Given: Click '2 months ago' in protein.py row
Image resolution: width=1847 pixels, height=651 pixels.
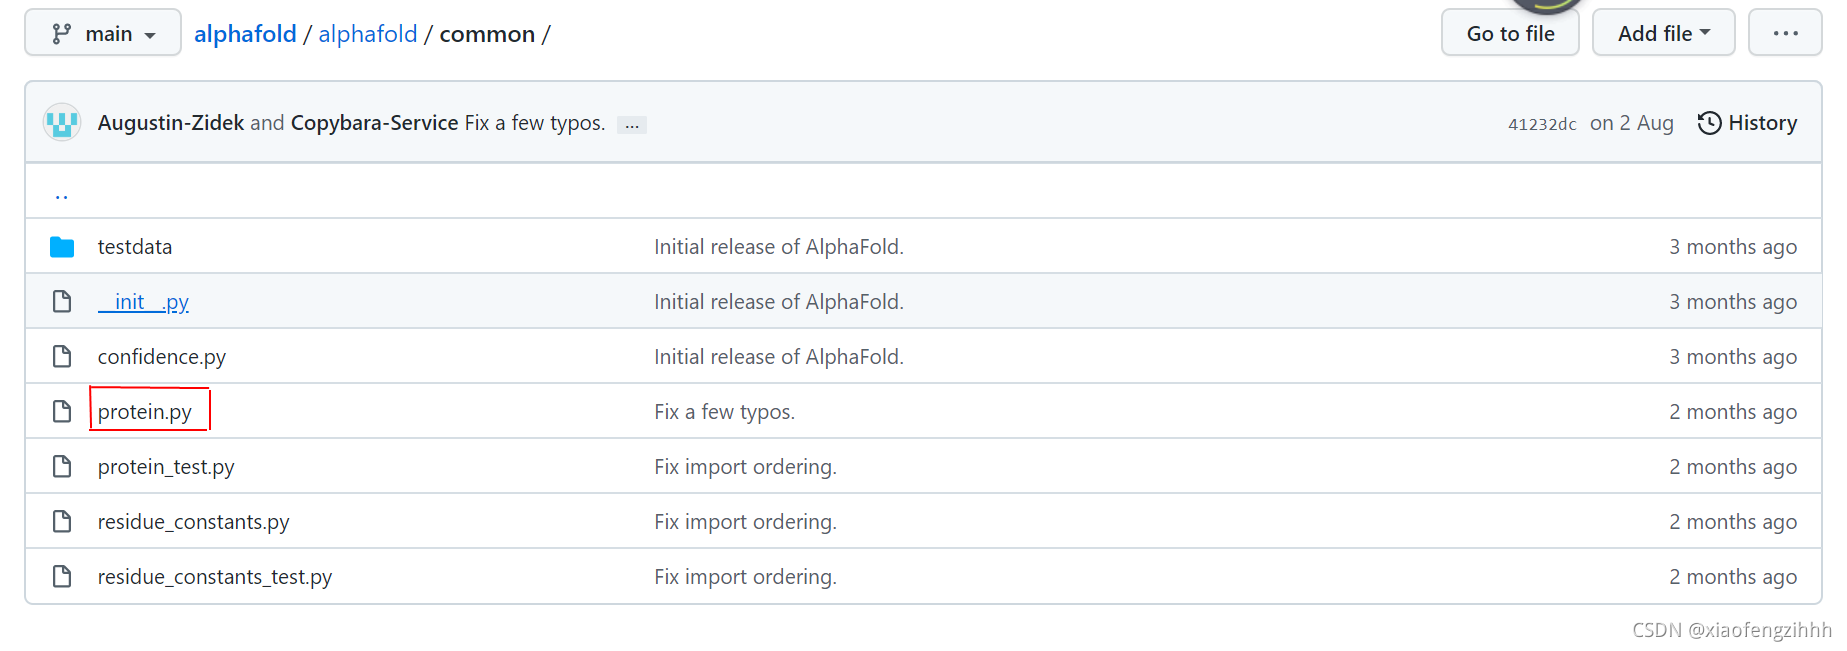Looking at the screenshot, I should [x=1733, y=412].
